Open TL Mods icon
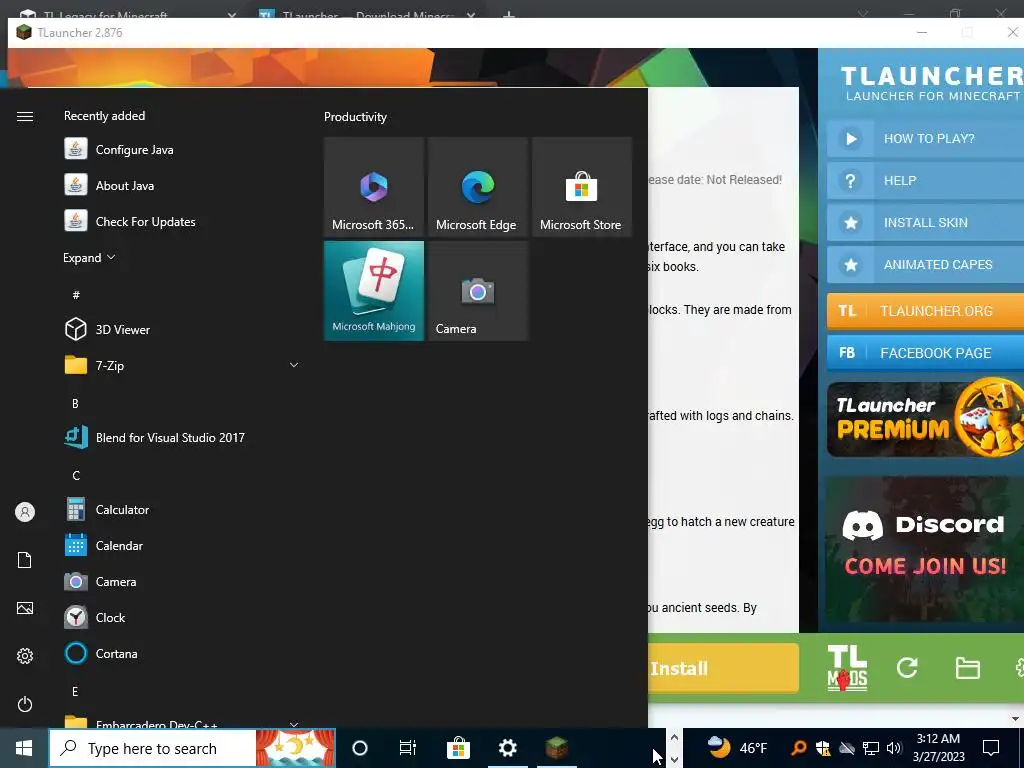Screen dimensions: 1024x768 (x=848, y=667)
